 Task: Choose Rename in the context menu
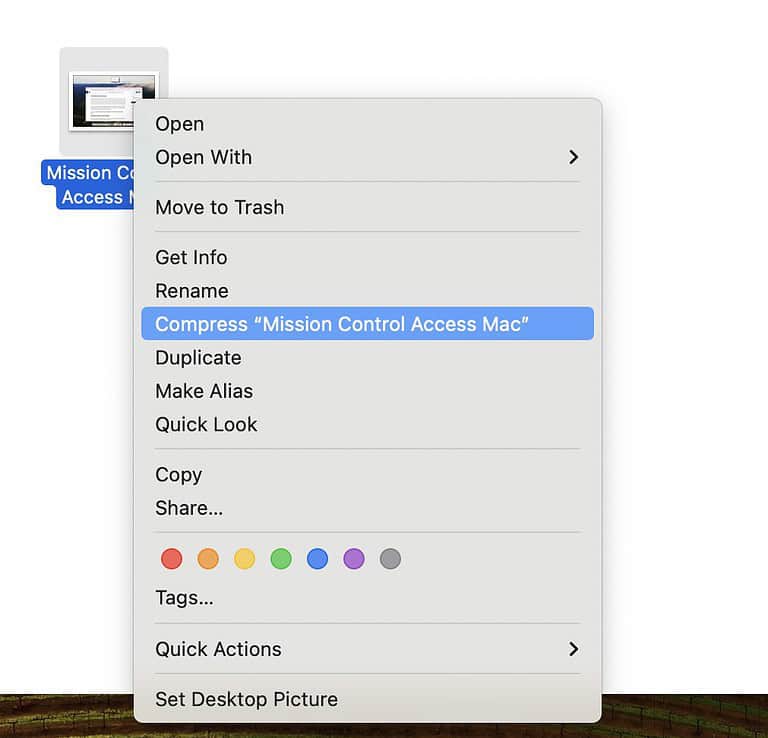[192, 291]
